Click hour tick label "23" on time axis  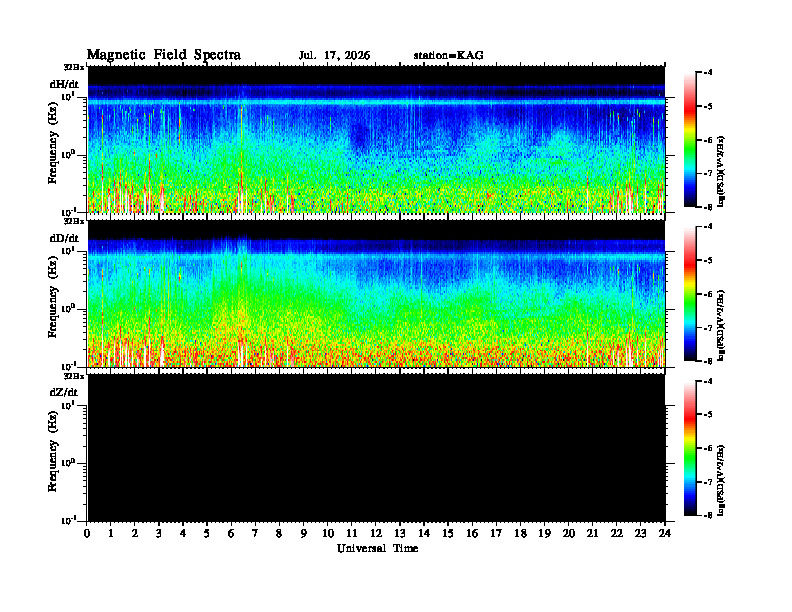click(x=640, y=534)
